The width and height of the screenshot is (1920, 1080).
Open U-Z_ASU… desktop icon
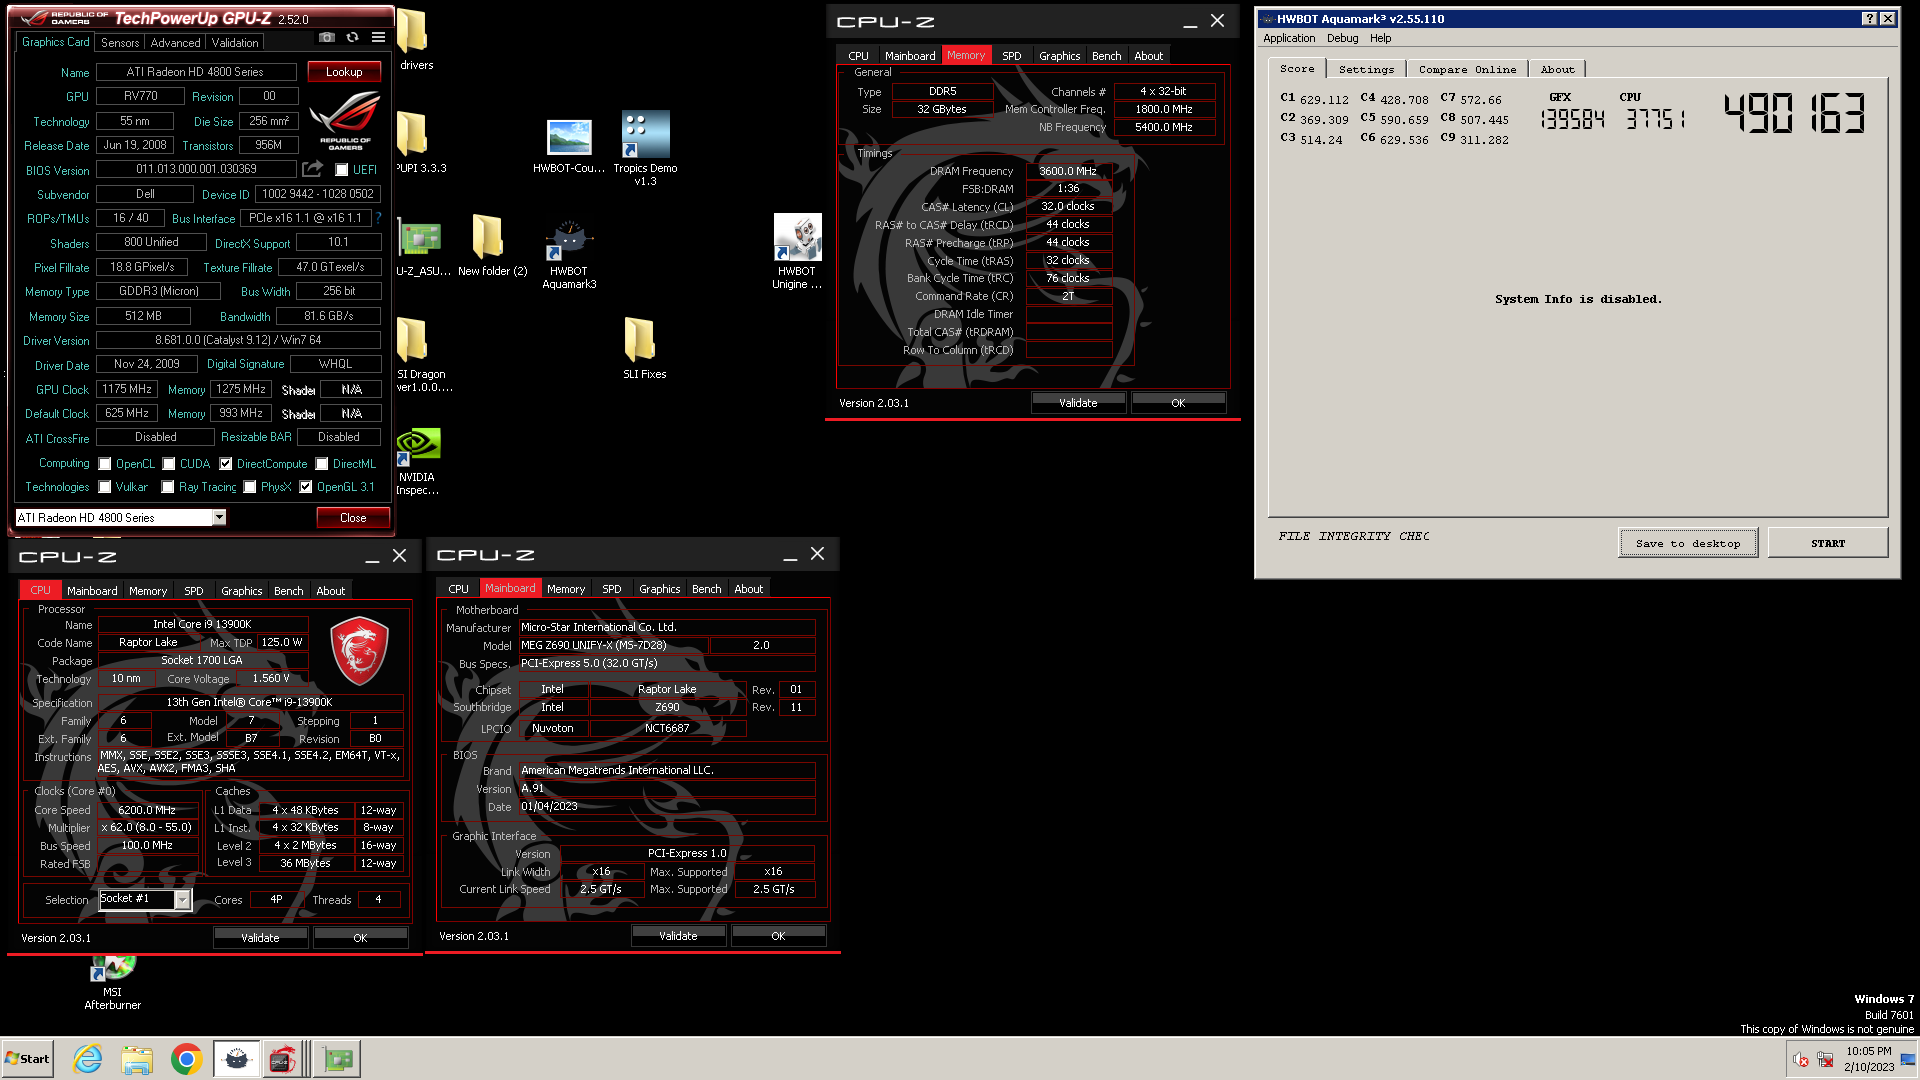[x=420, y=246]
